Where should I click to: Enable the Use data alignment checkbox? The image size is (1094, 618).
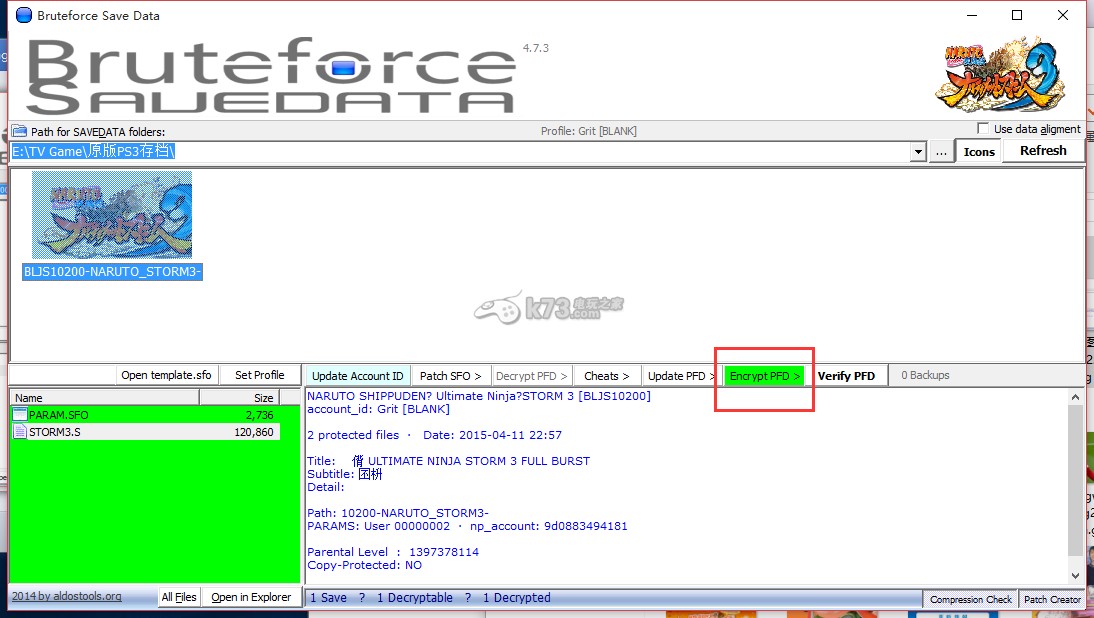pos(984,129)
